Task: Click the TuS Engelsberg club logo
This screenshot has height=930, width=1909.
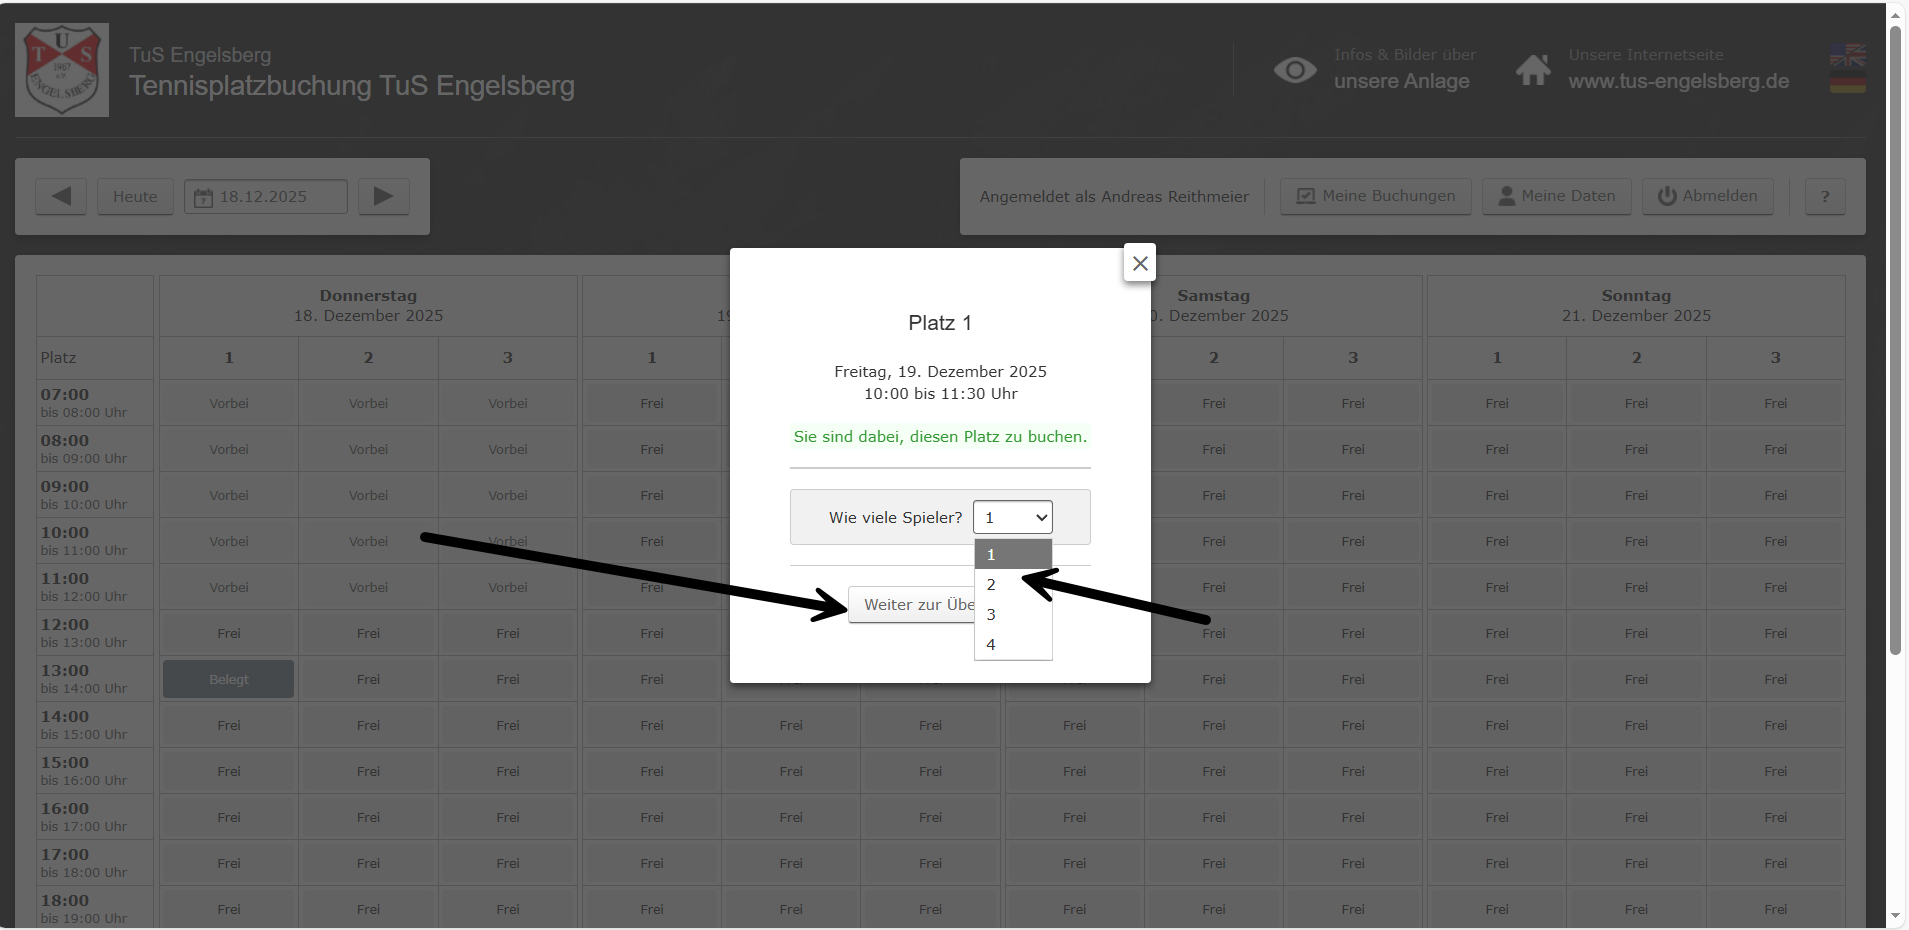Action: [62, 70]
